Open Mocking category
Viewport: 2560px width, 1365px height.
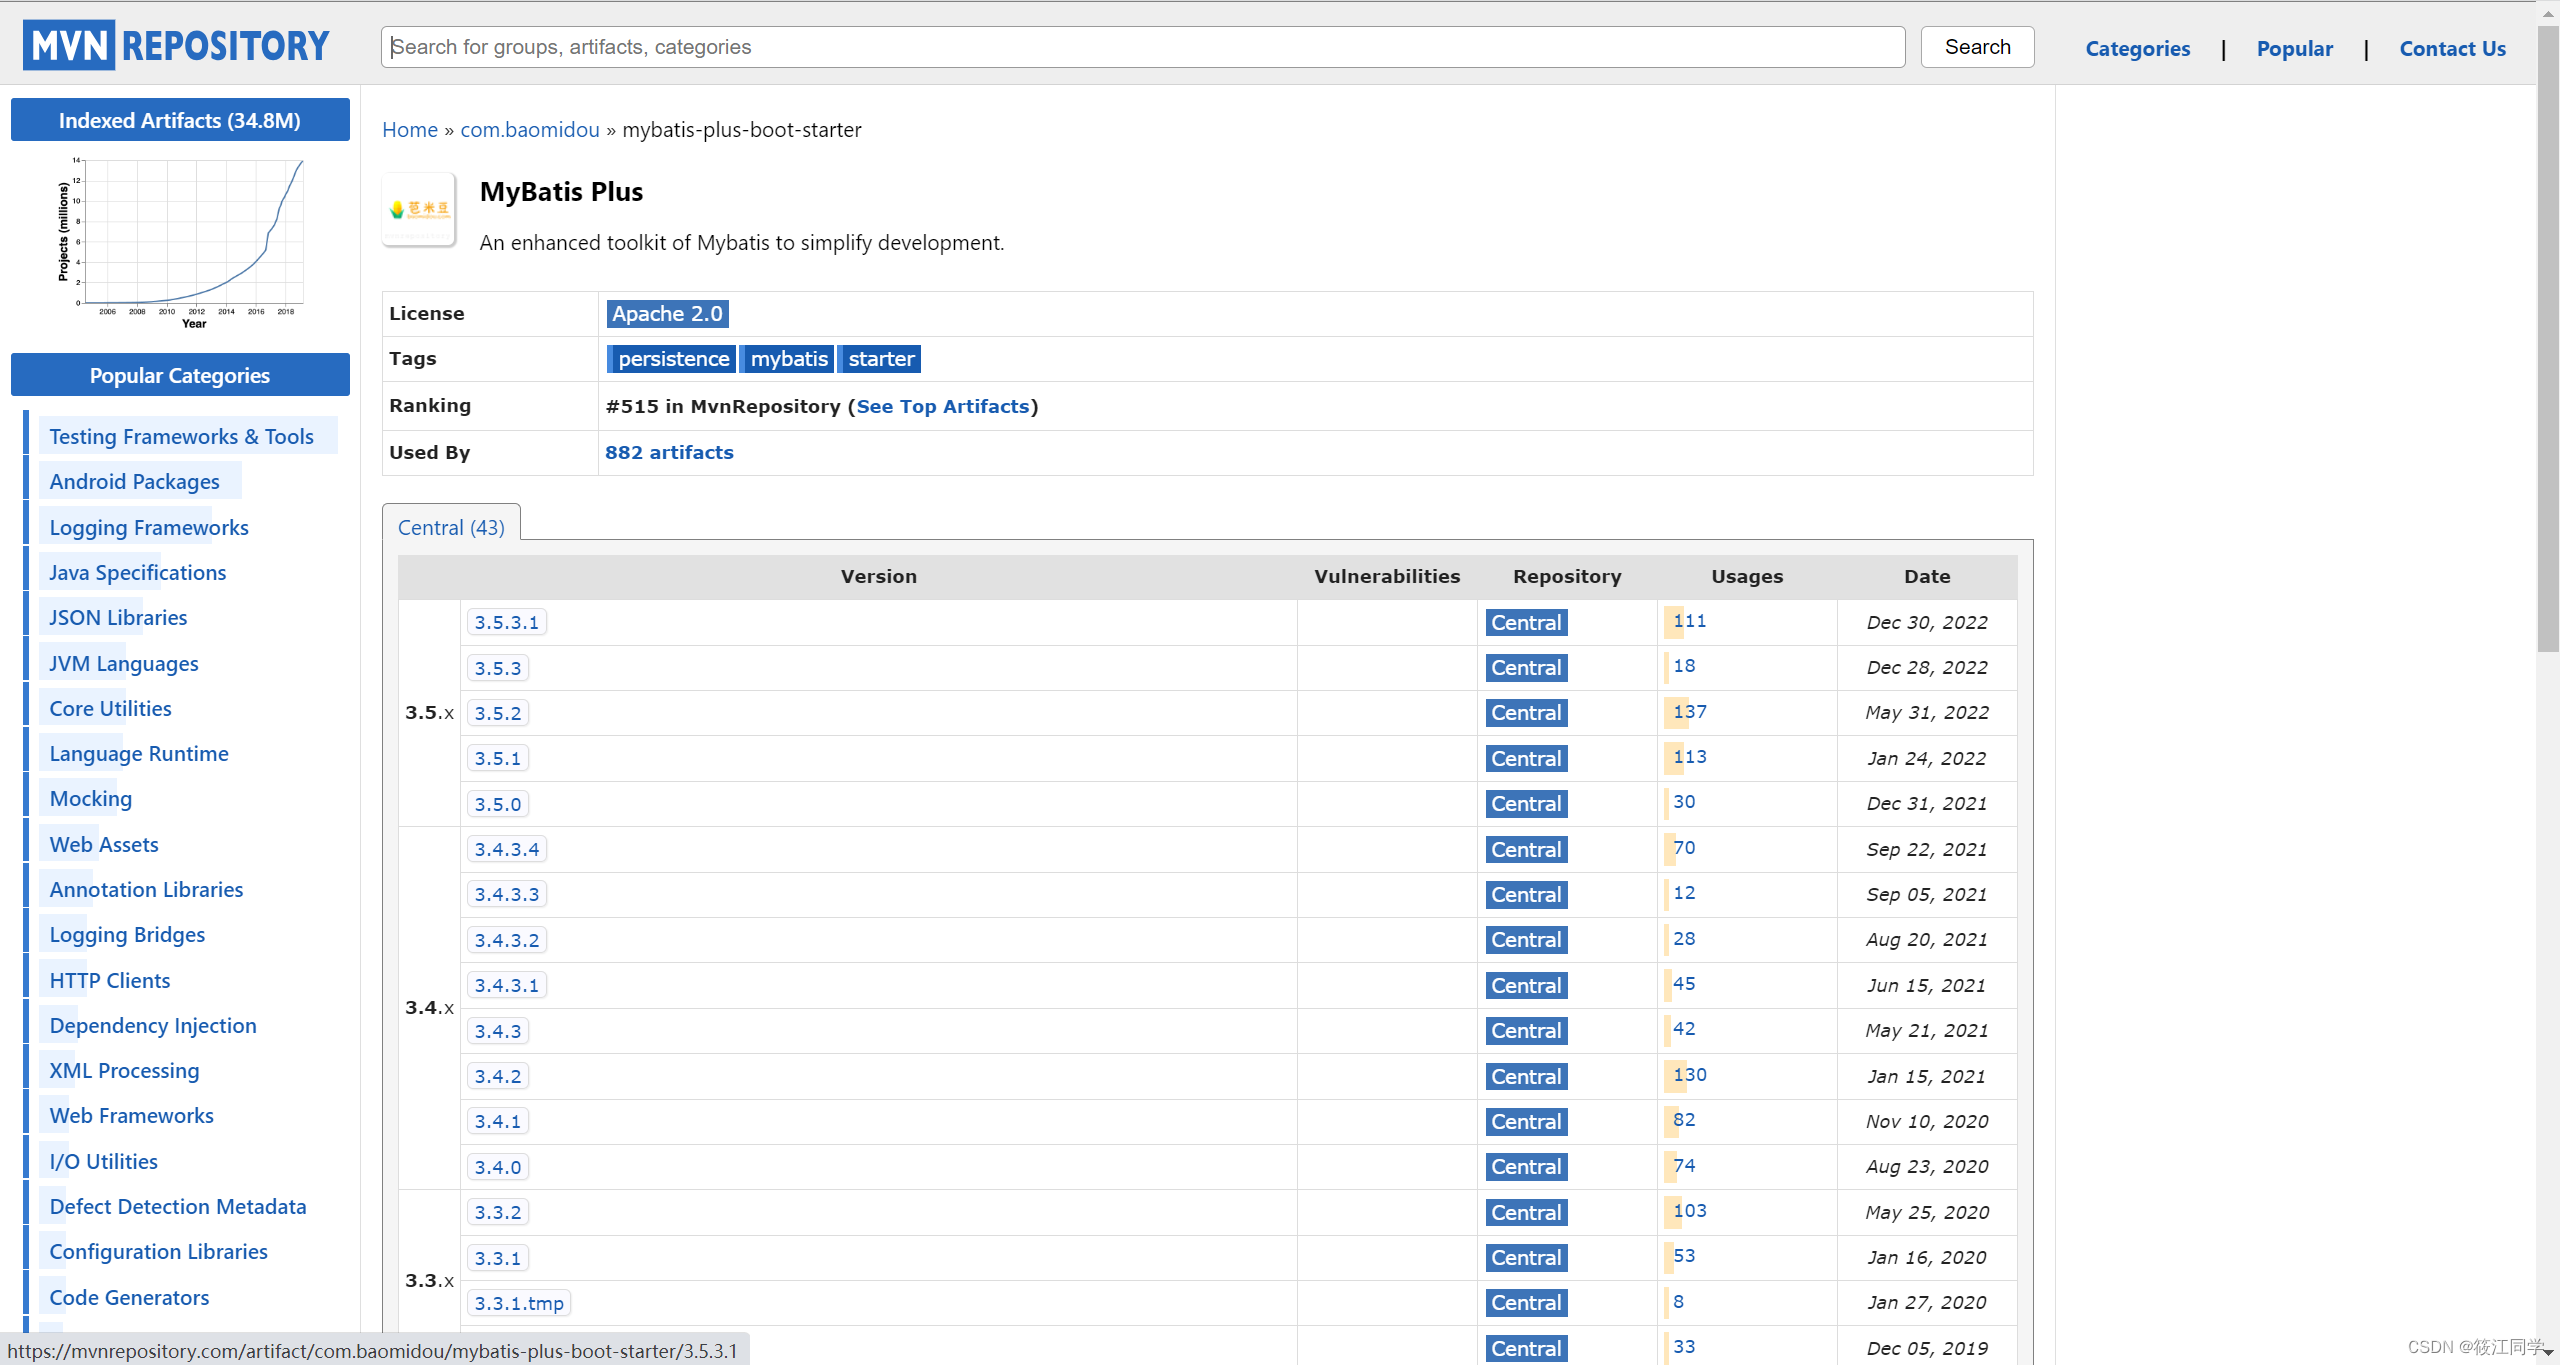click(x=90, y=798)
